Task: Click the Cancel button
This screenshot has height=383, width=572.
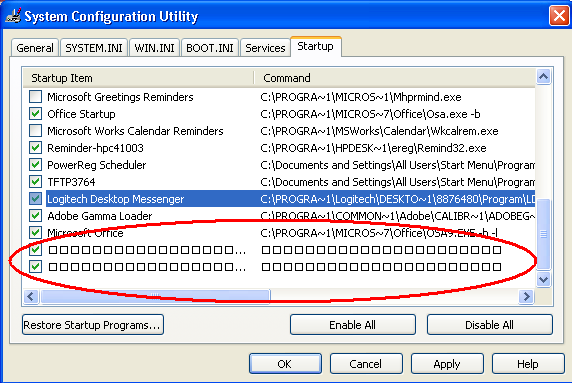Action: 366,364
